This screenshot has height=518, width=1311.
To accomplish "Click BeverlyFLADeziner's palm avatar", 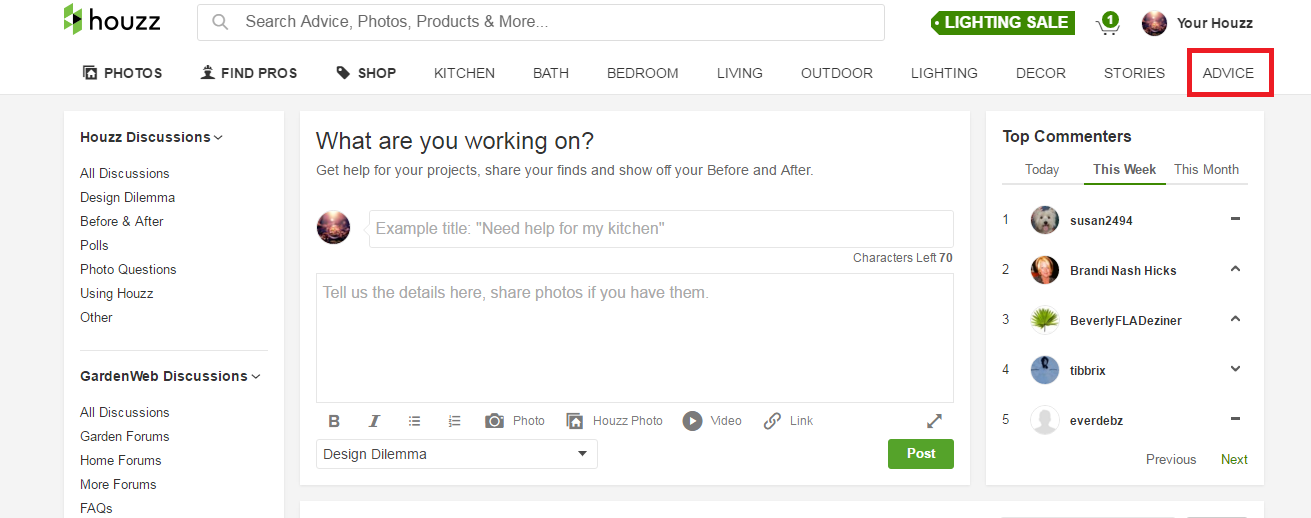I will tap(1044, 320).
